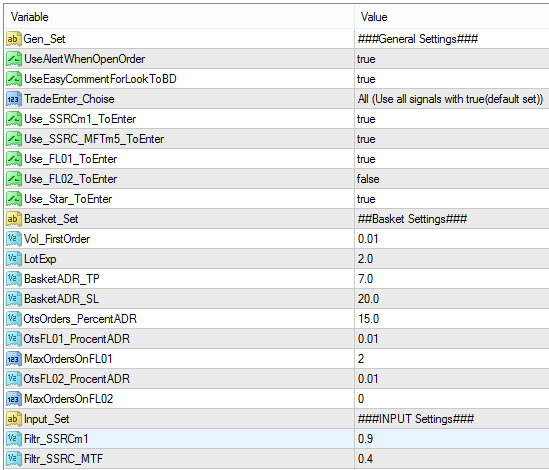The height and width of the screenshot is (470, 549).
Task: Click the double icon beside LotExp
Action: point(14,259)
